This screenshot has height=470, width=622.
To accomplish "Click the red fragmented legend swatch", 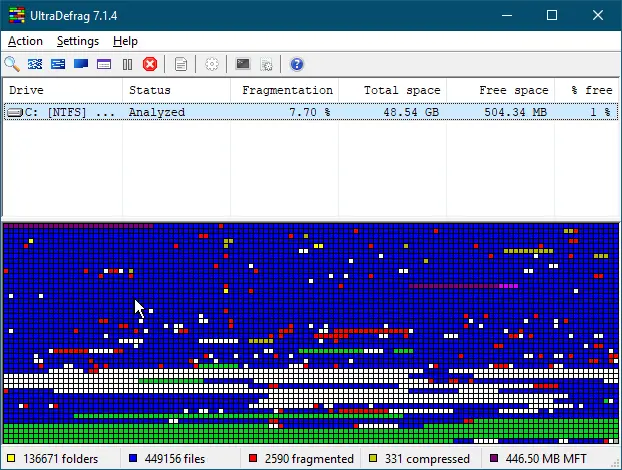I will 253,458.
